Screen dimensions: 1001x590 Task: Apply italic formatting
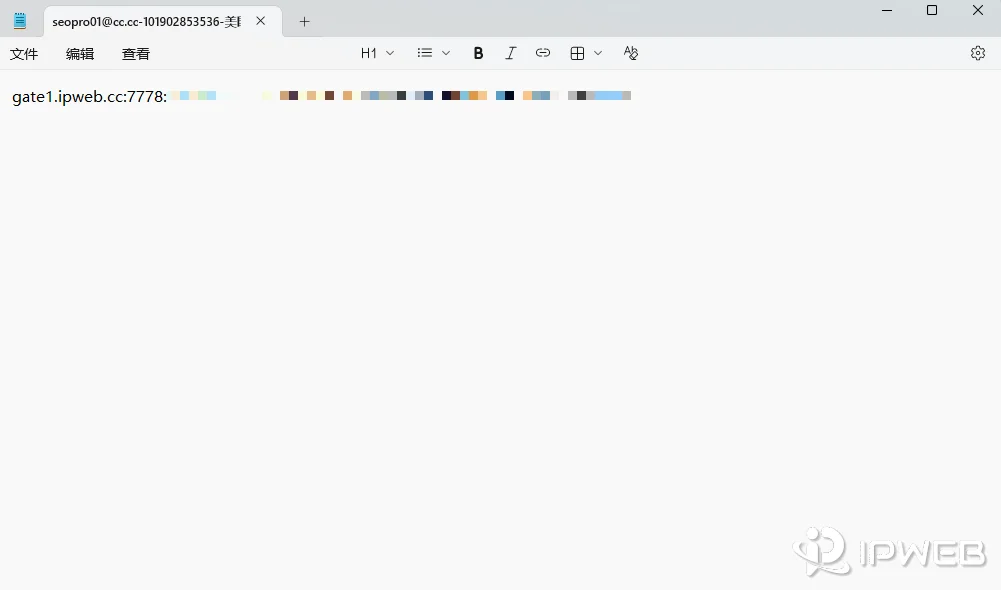tap(510, 53)
